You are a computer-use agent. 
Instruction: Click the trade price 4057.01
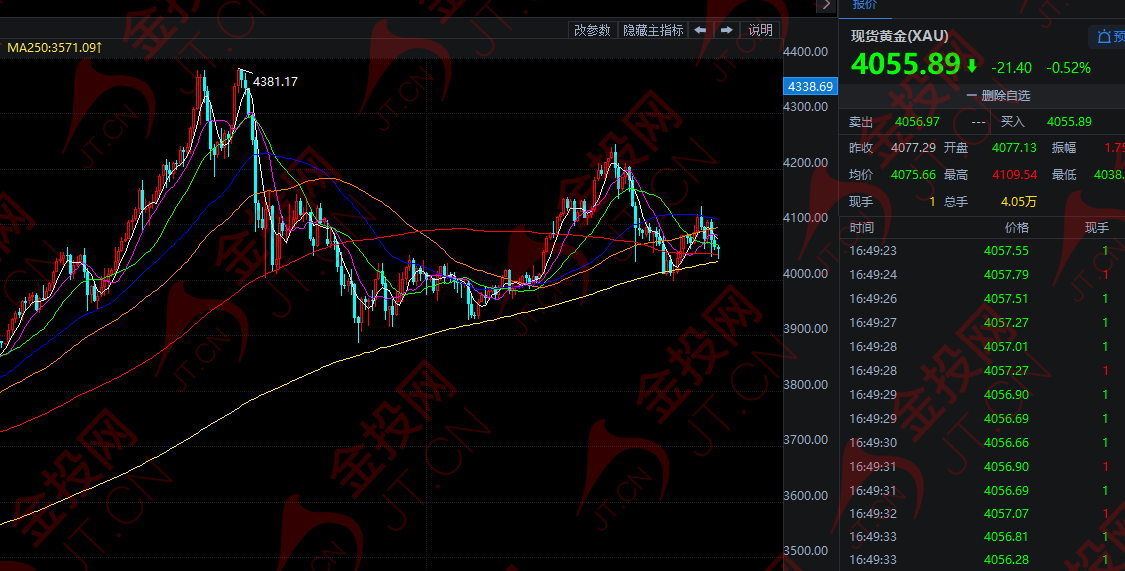tap(1006, 346)
